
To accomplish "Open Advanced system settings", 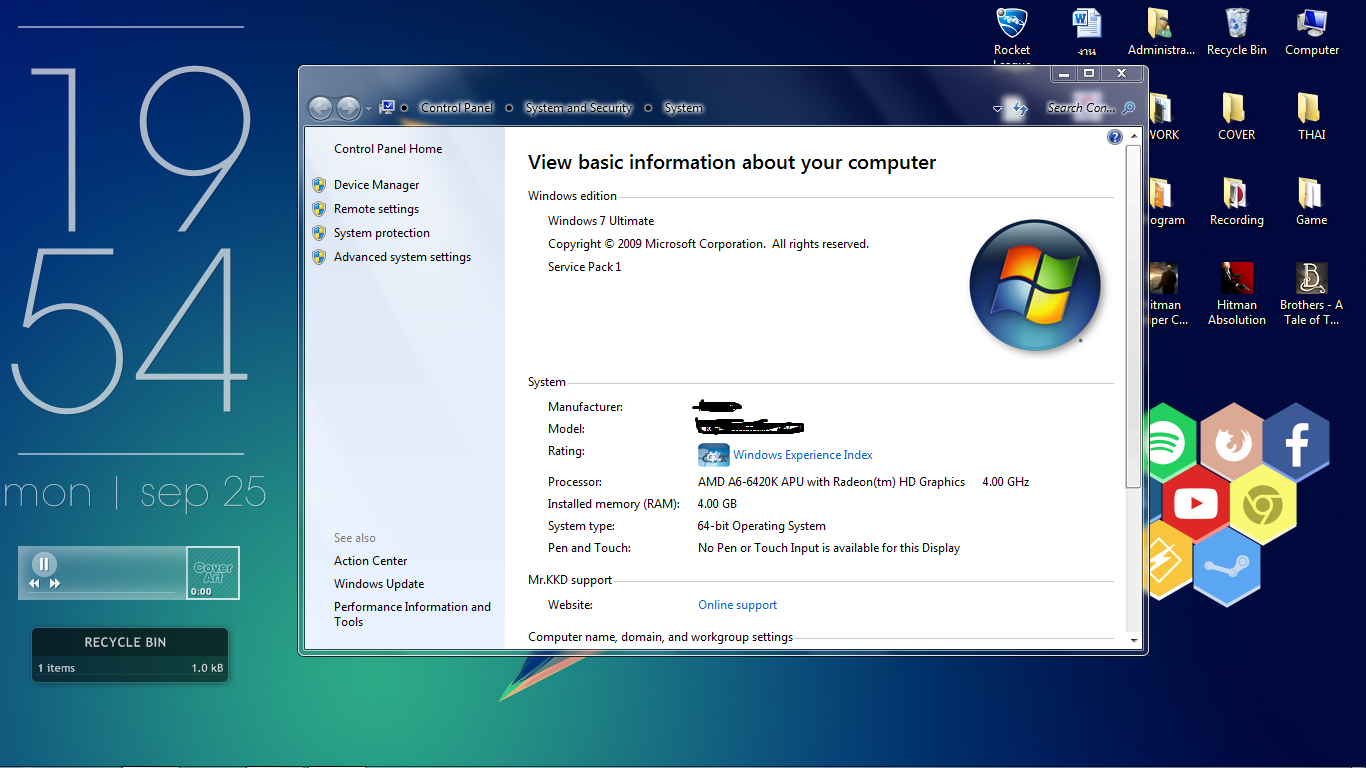I will point(402,257).
